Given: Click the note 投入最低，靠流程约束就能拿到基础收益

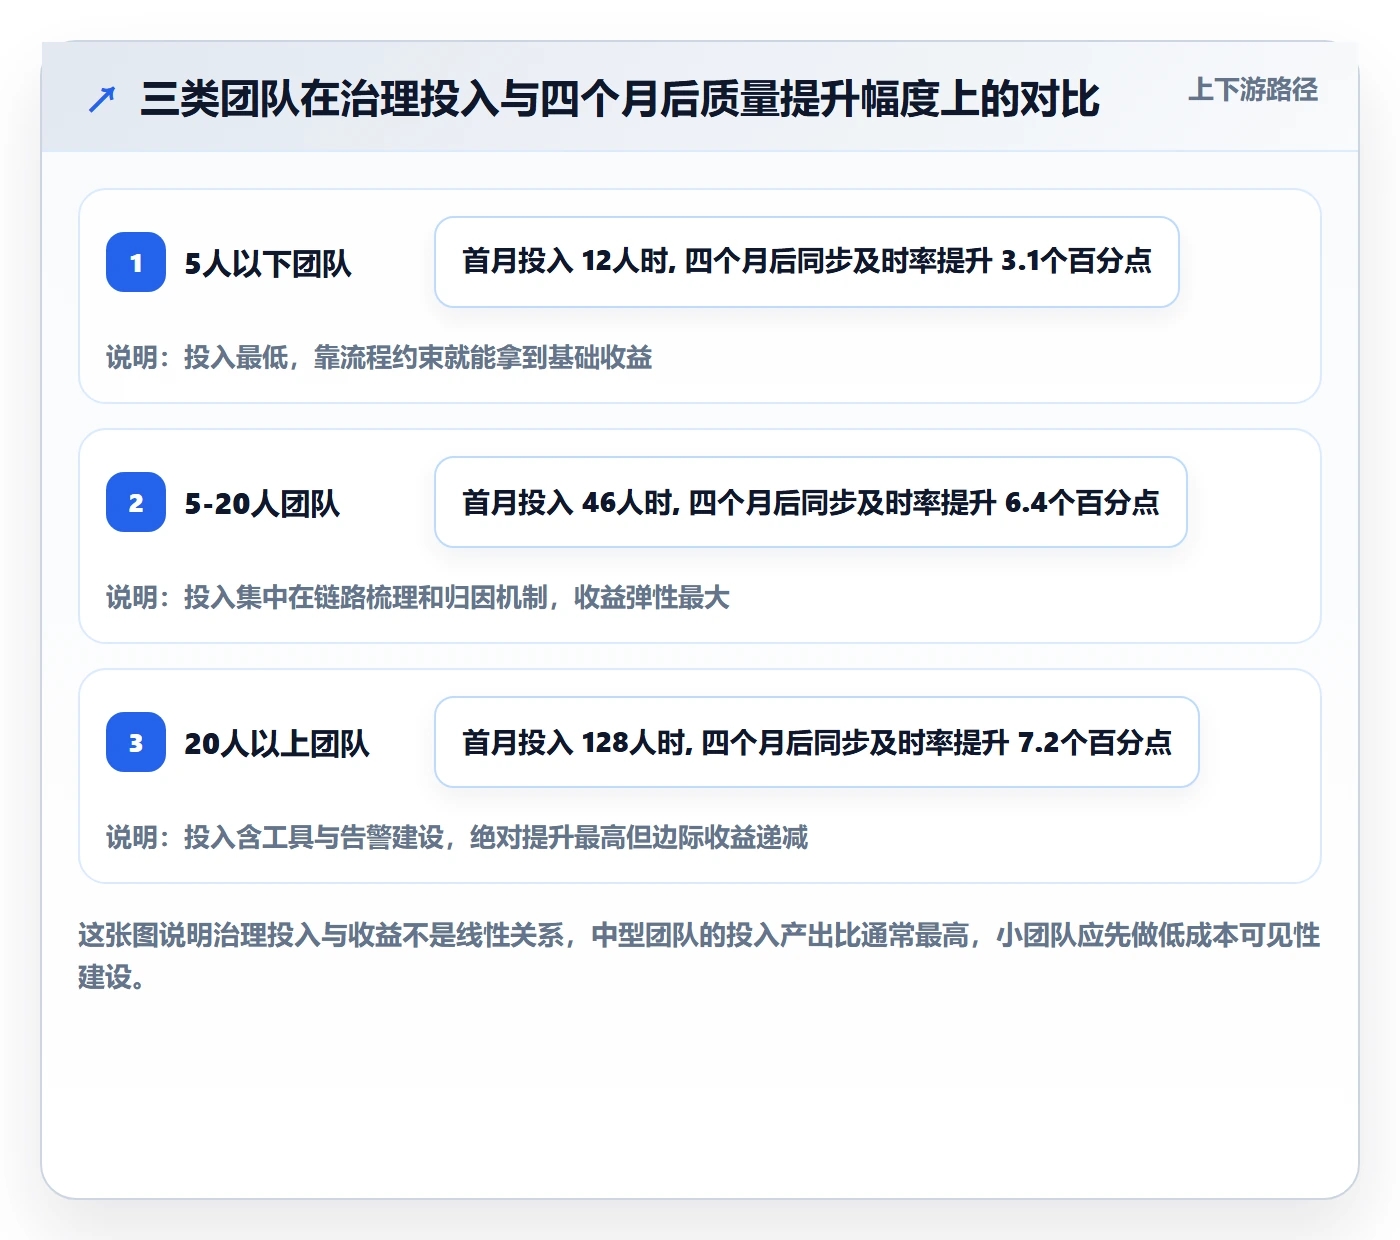Looking at the screenshot, I should click(379, 357).
